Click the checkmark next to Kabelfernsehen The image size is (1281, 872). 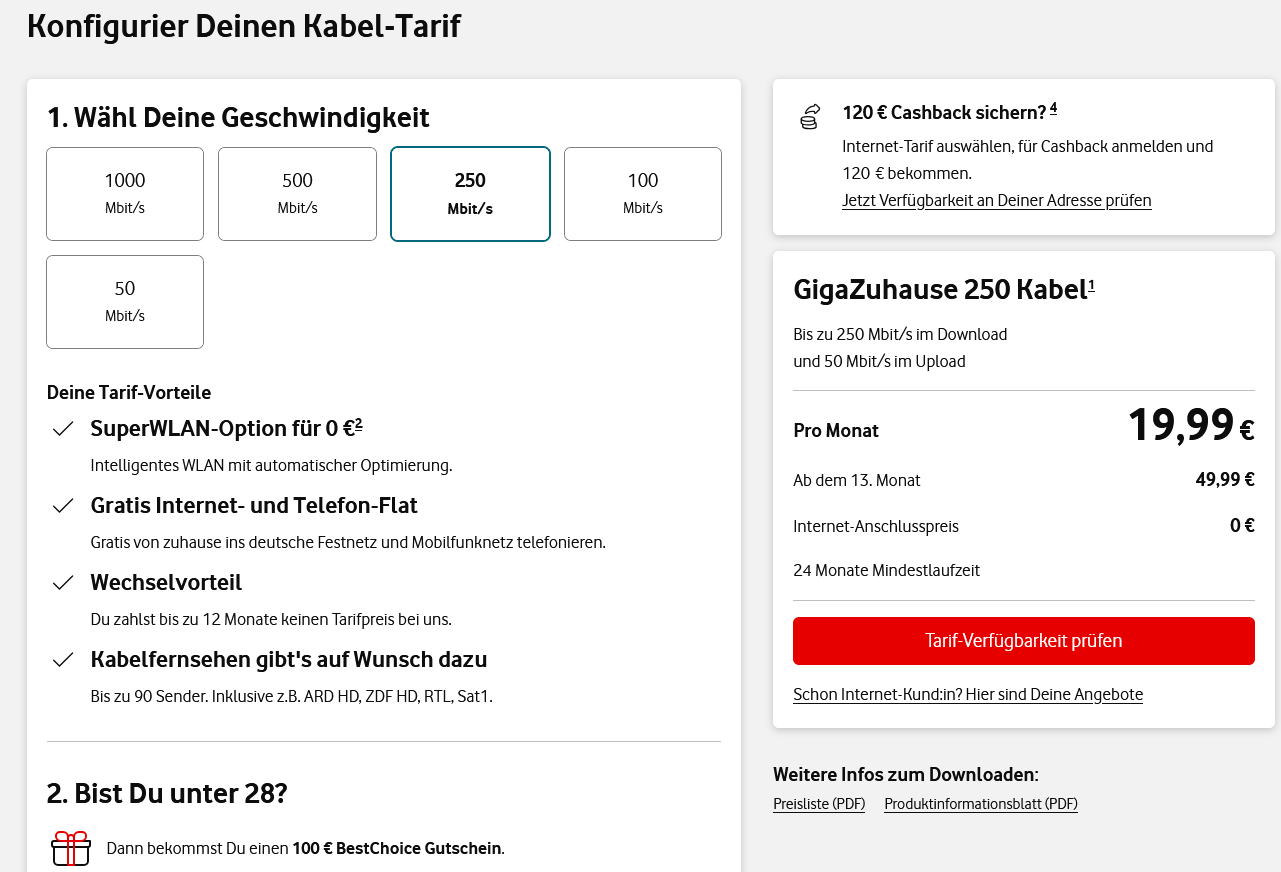click(63, 660)
